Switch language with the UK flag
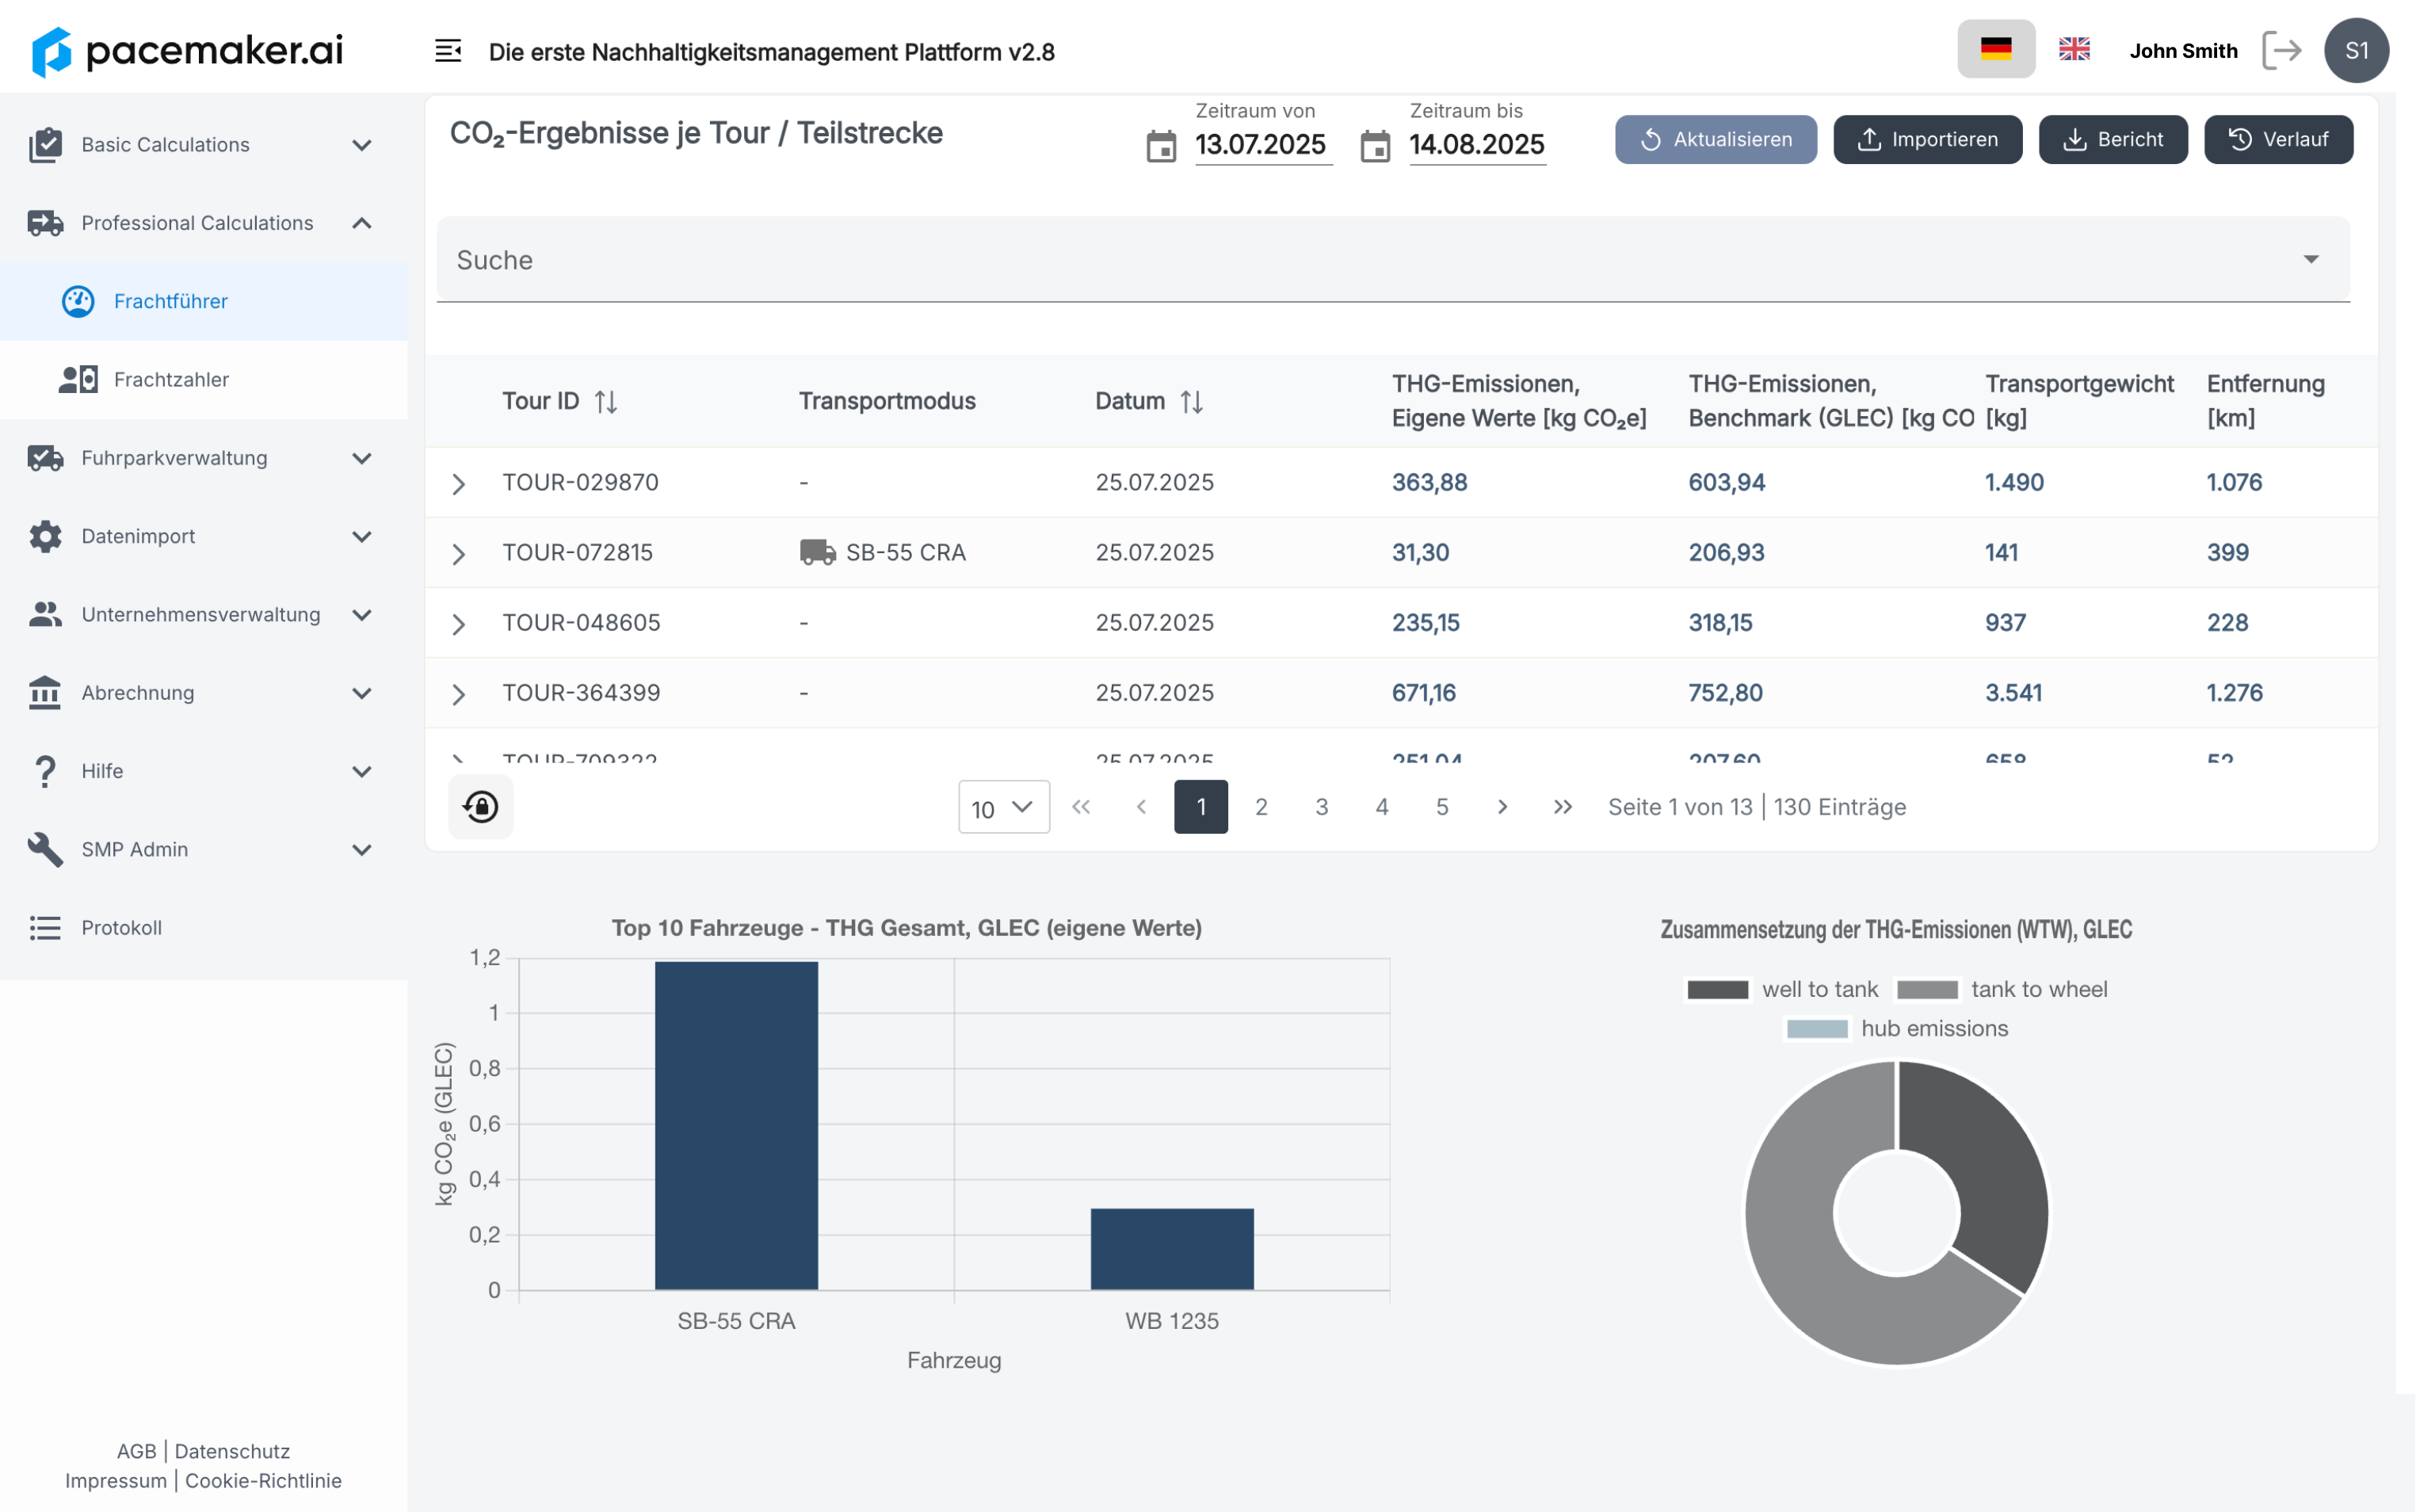Screen dimensions: 2416x1512 2073,49
